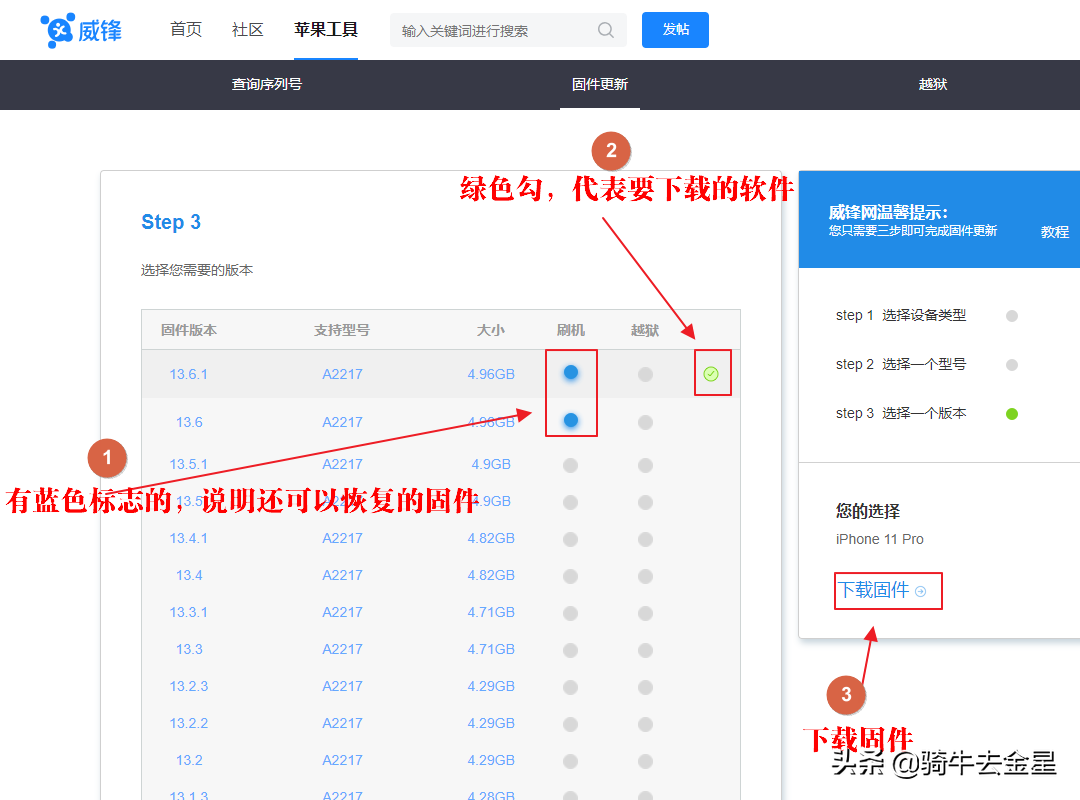This screenshot has width=1080, height=800.
Task: Click the gray status dot beside step 1
Action: coord(1011,315)
